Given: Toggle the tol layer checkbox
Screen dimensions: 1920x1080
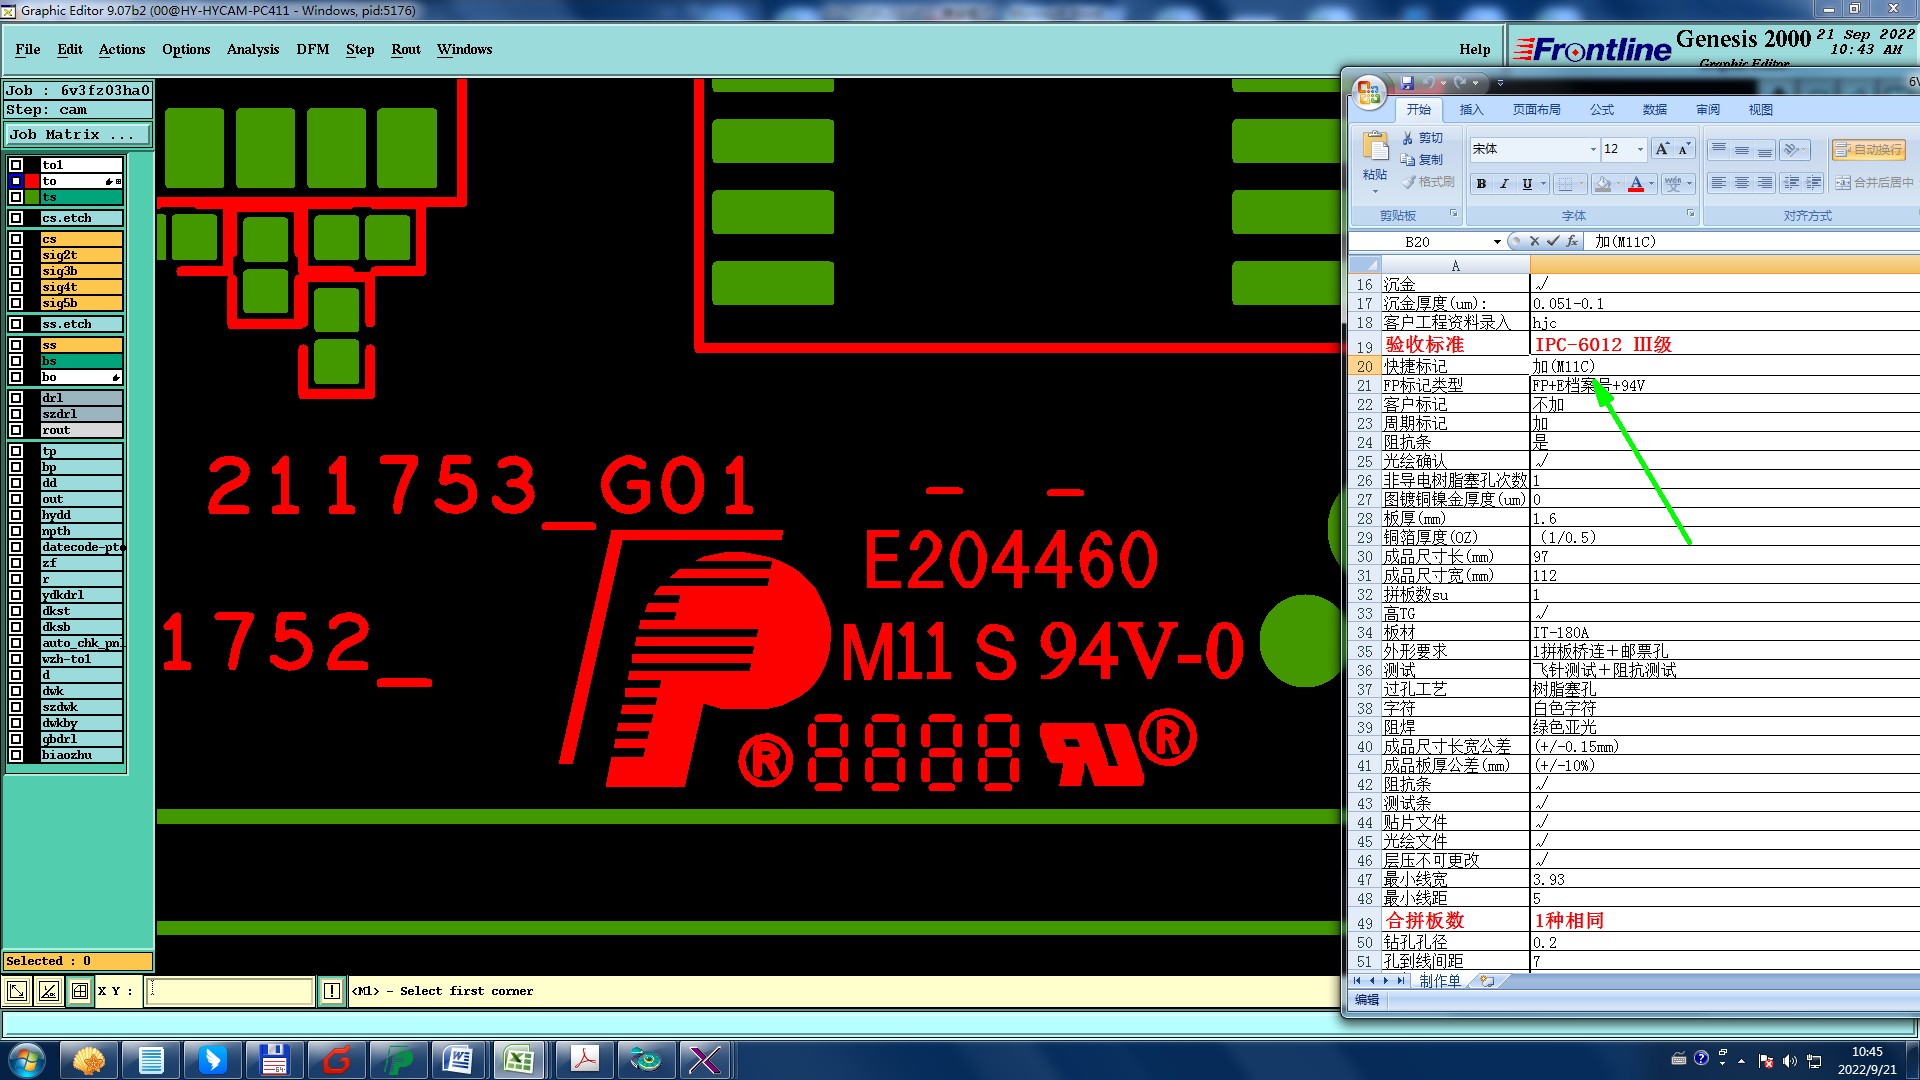Looking at the screenshot, I should pos(16,165).
